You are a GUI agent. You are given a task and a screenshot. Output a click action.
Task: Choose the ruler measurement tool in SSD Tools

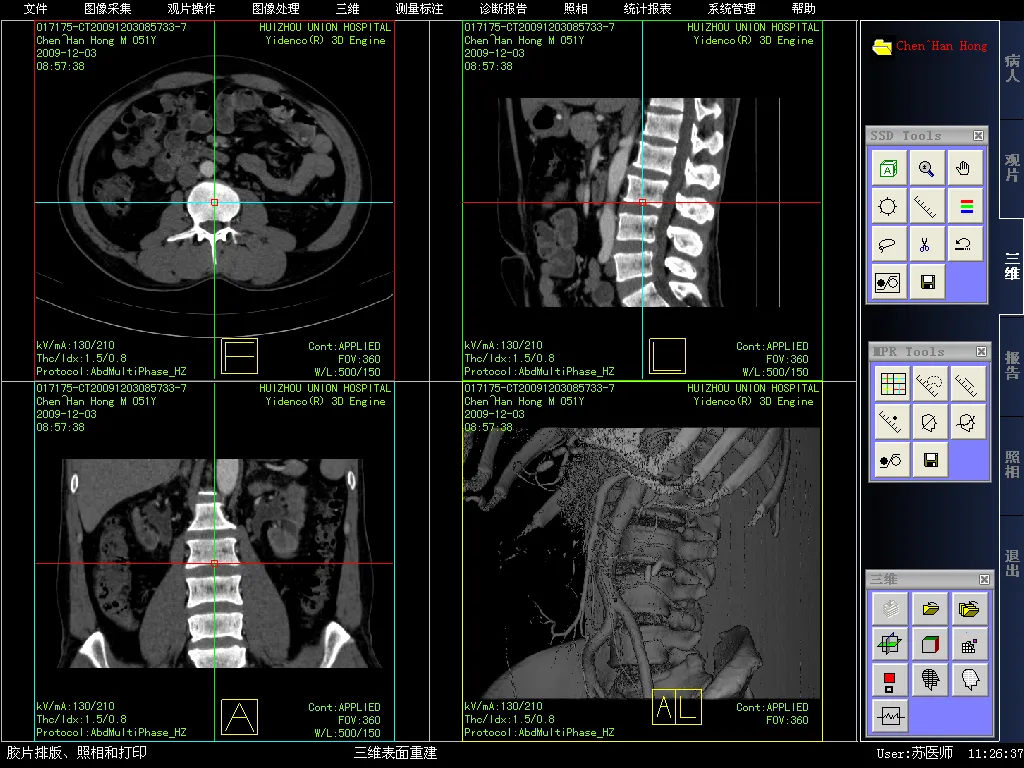(926, 207)
